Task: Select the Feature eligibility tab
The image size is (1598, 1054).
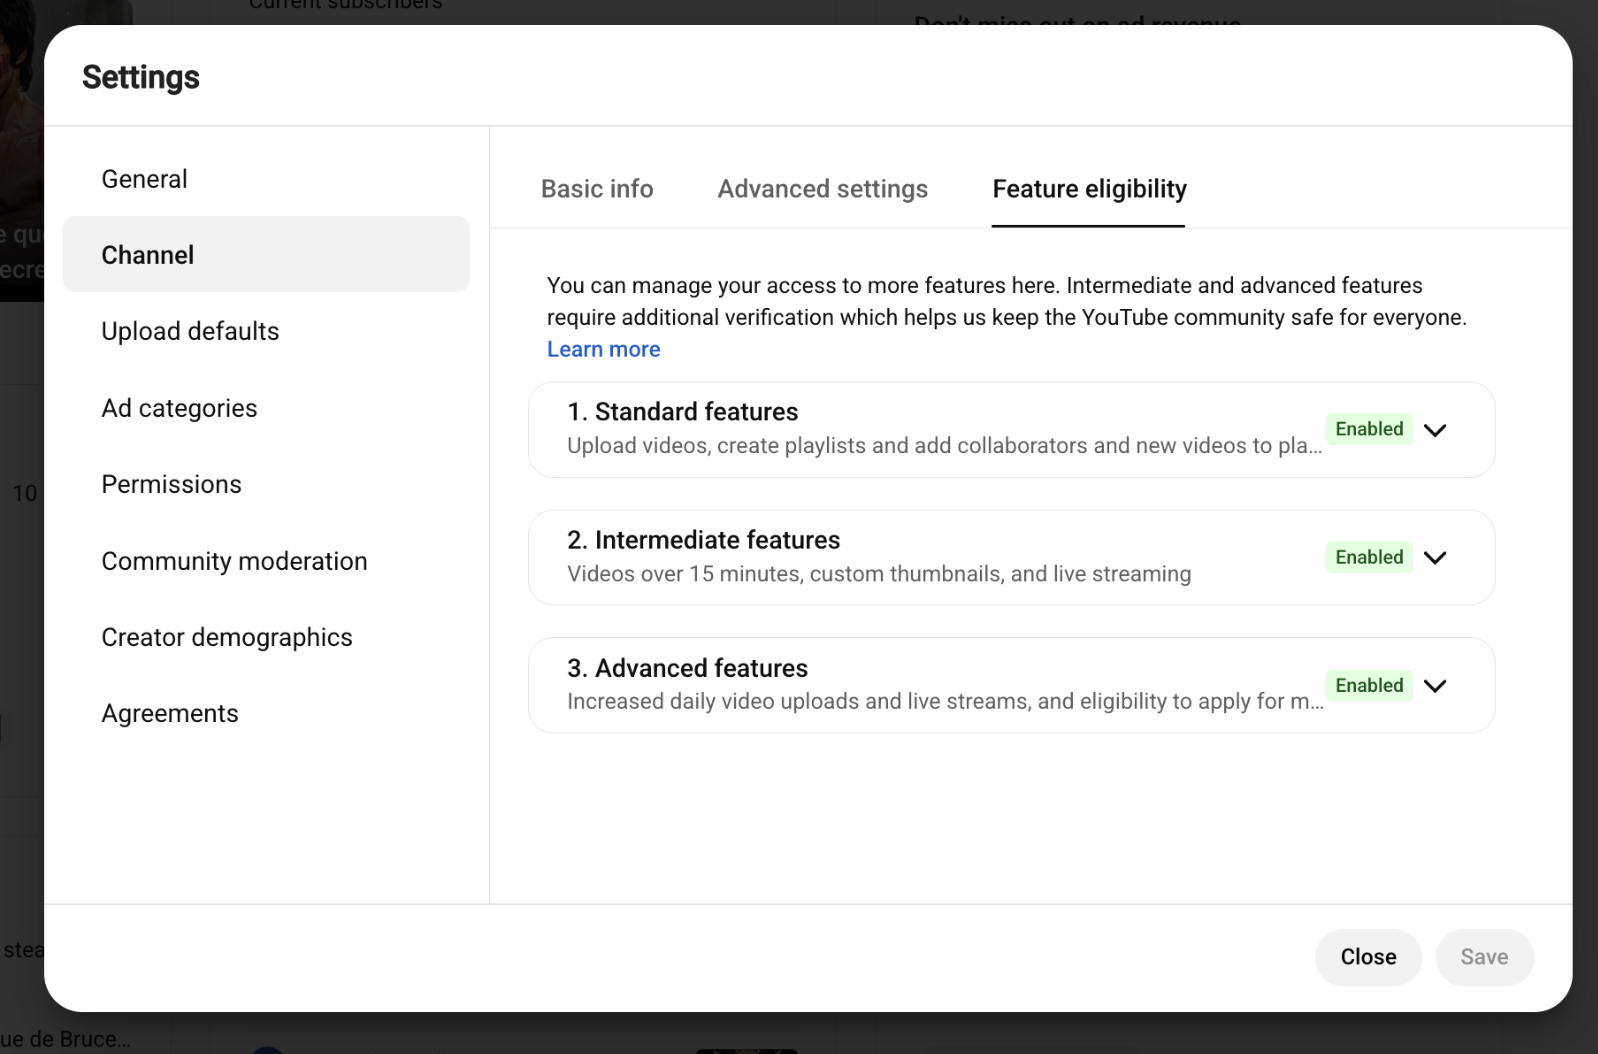Action: click(x=1089, y=189)
